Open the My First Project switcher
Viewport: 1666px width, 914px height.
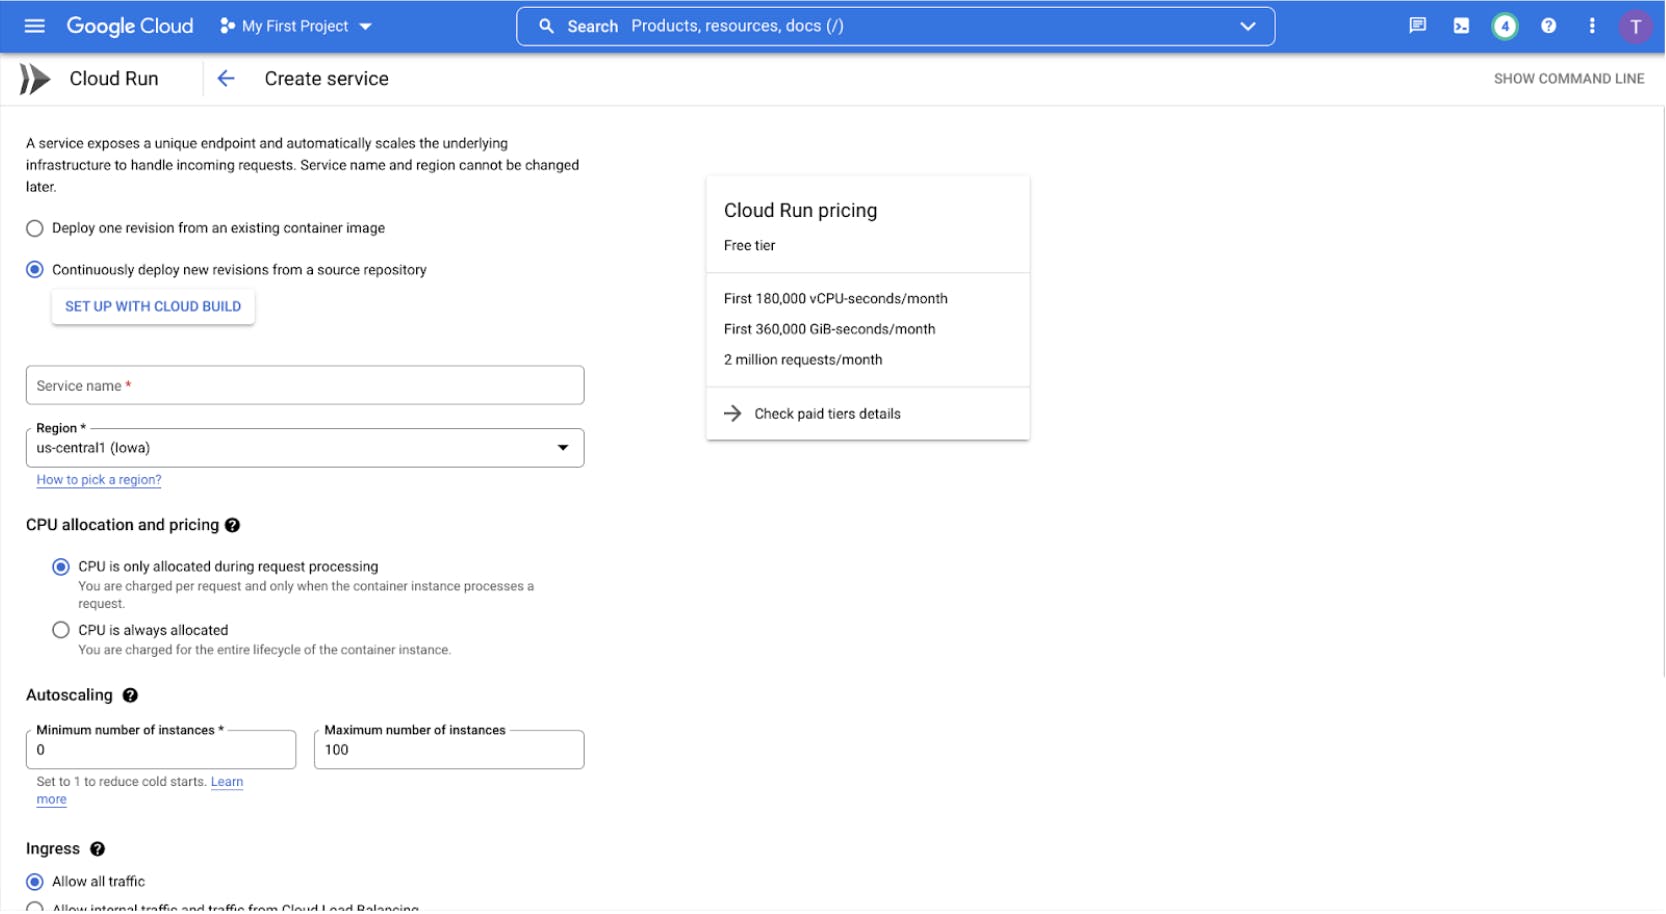tap(294, 26)
